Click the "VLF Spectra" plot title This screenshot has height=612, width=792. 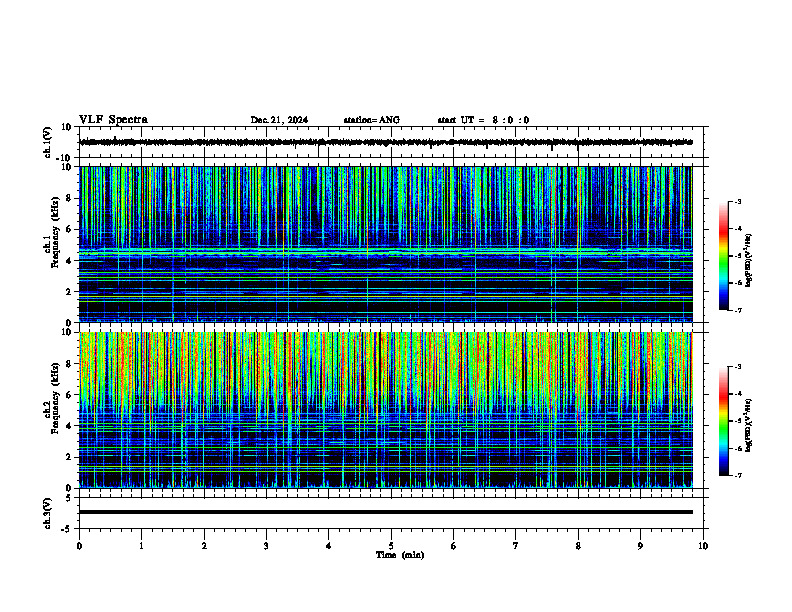tap(113, 120)
